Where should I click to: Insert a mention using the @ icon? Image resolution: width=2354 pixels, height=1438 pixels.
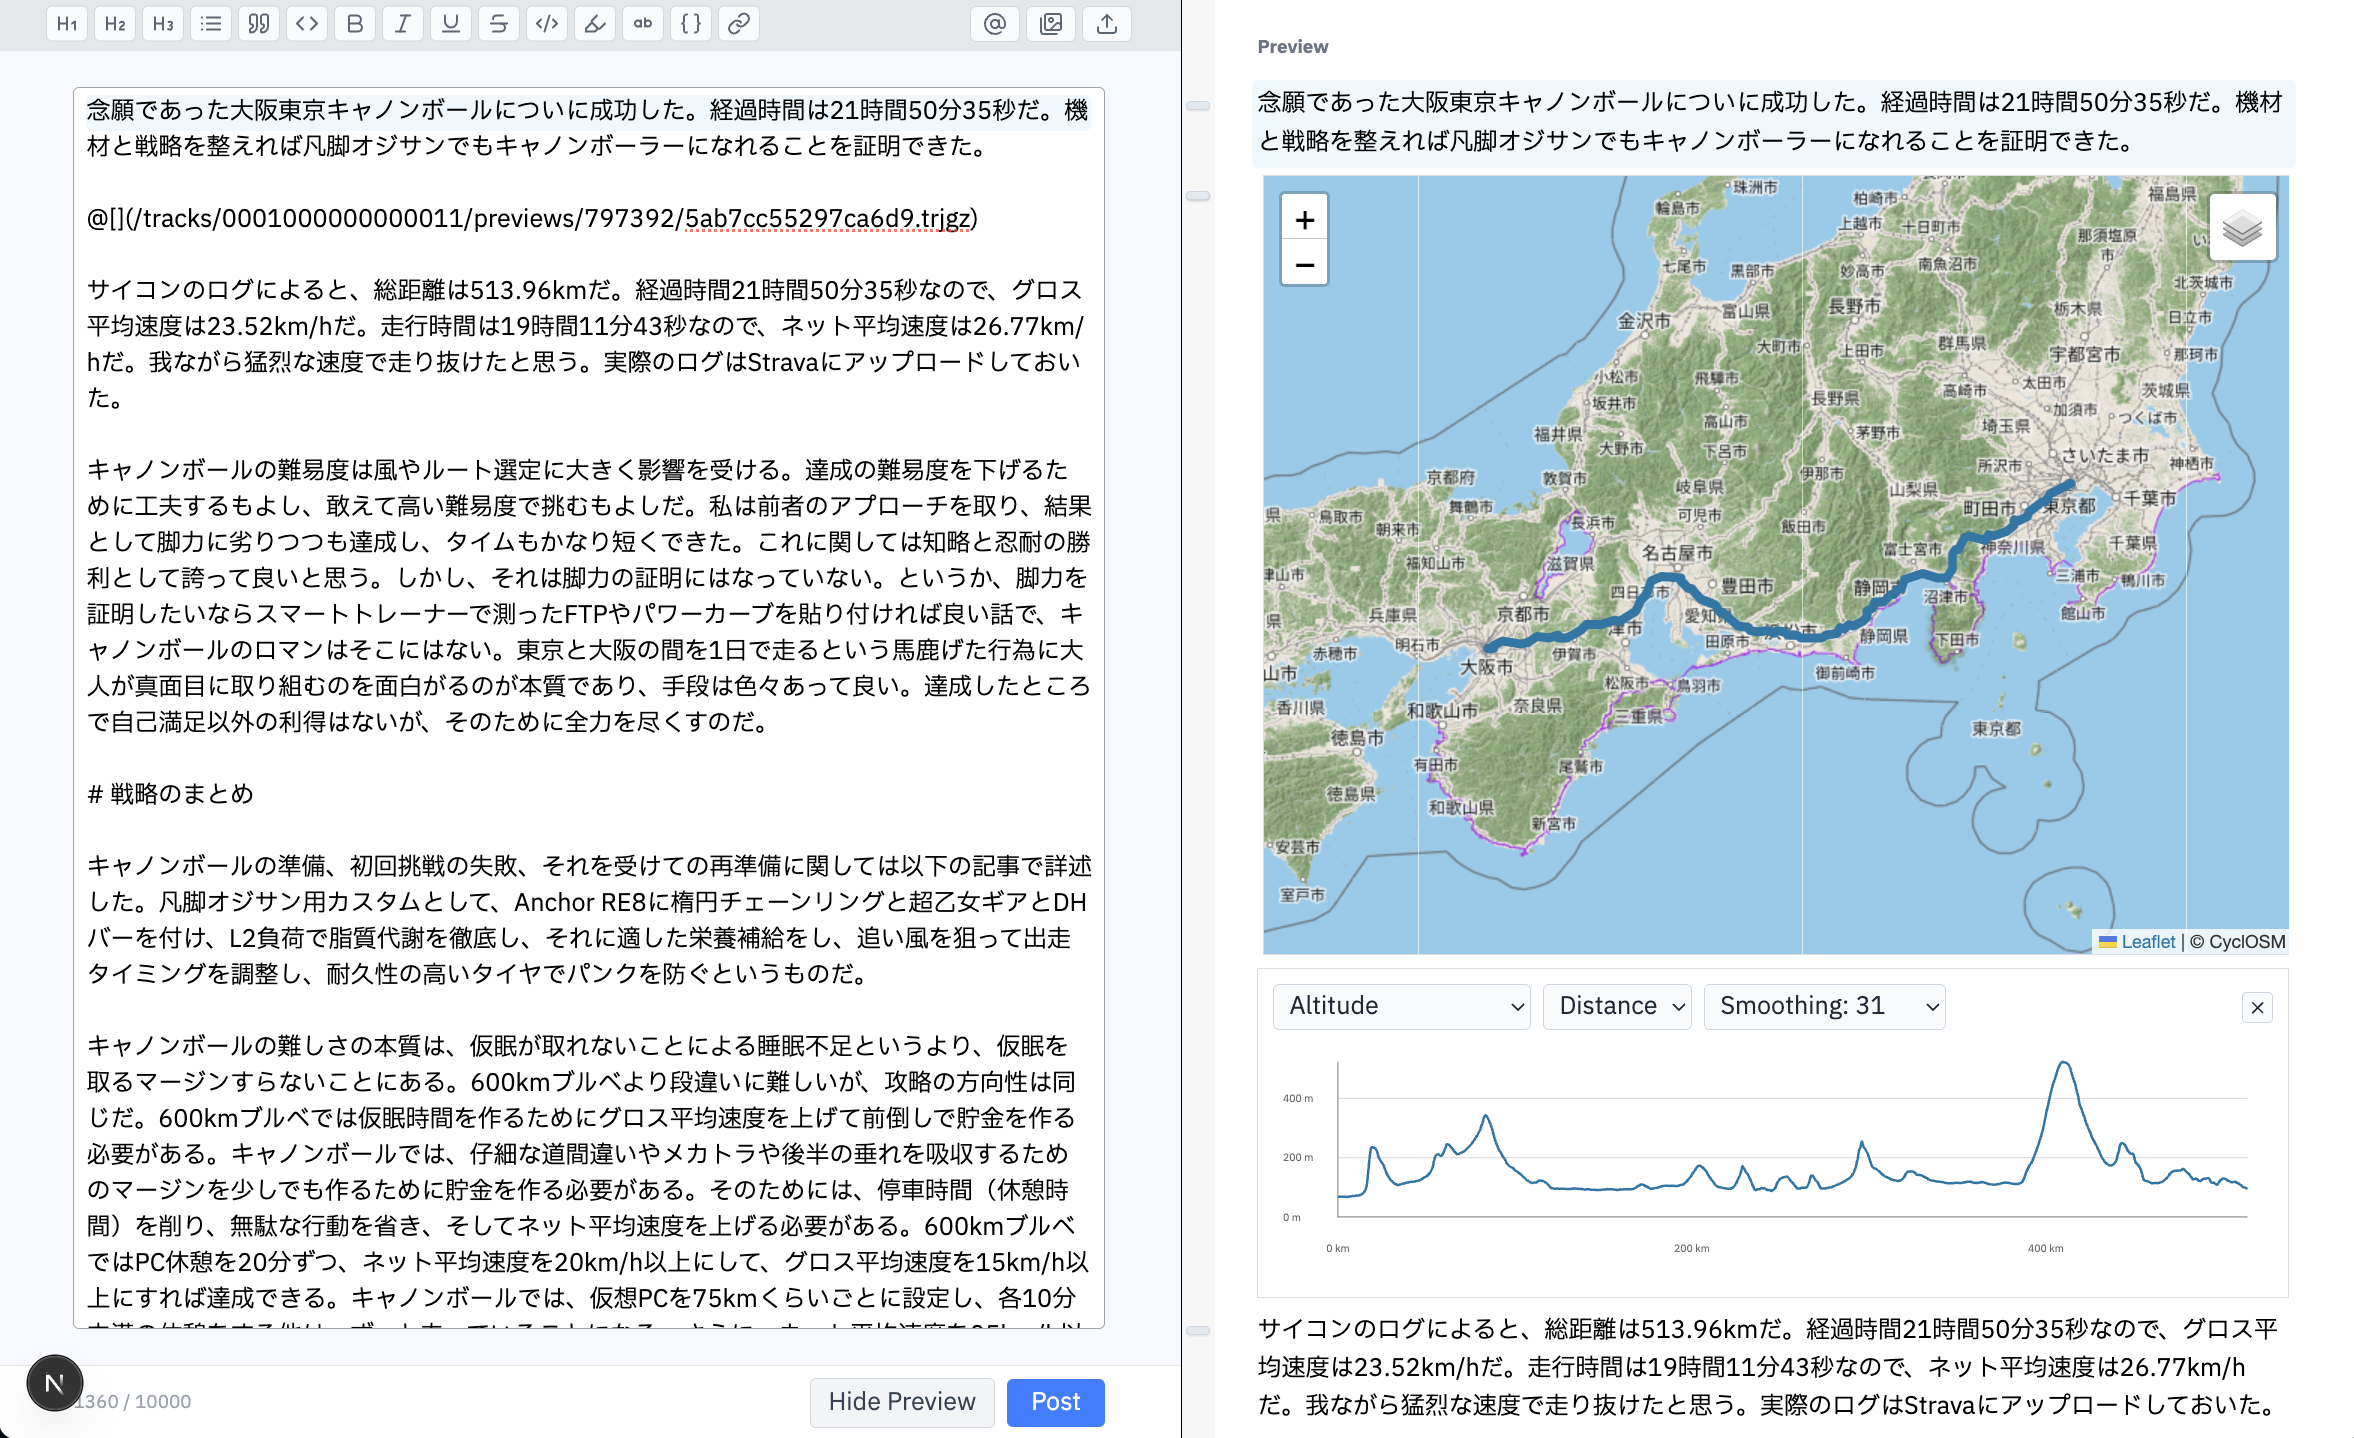995,24
